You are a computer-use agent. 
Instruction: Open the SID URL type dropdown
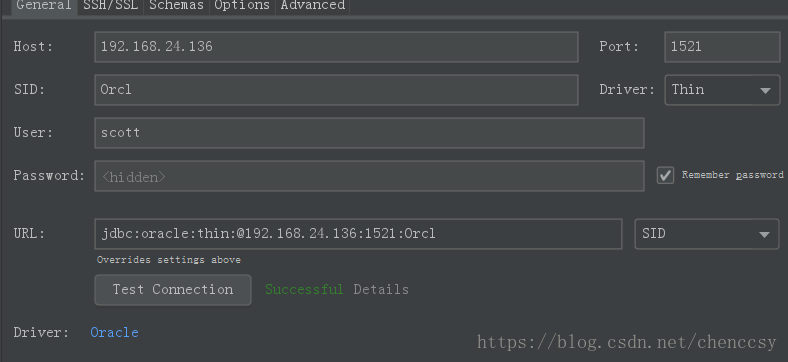[707, 234]
